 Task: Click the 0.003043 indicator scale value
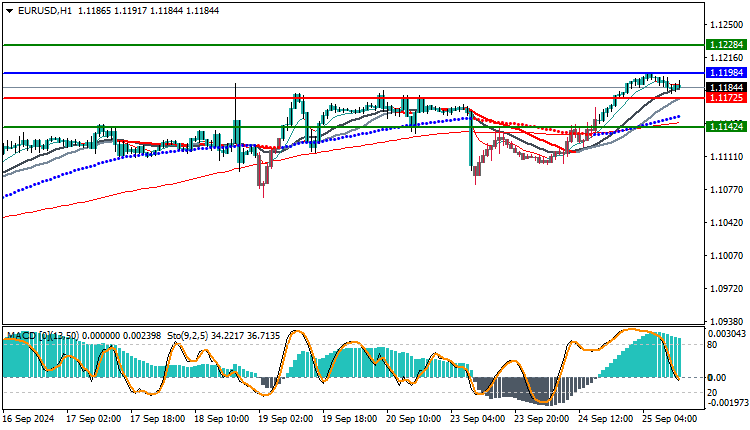coord(727,333)
